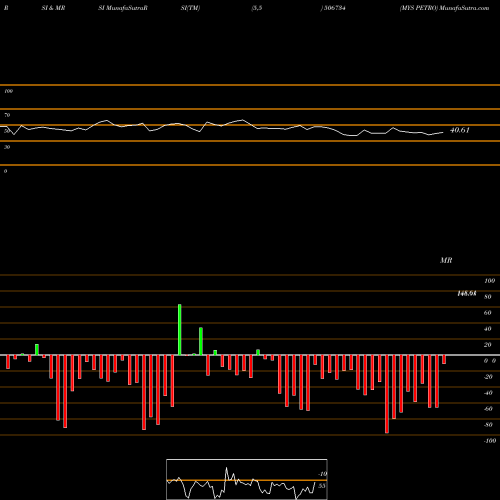Click the SI(TM) header text
The width and height of the screenshot is (500, 500).
[190, 8]
